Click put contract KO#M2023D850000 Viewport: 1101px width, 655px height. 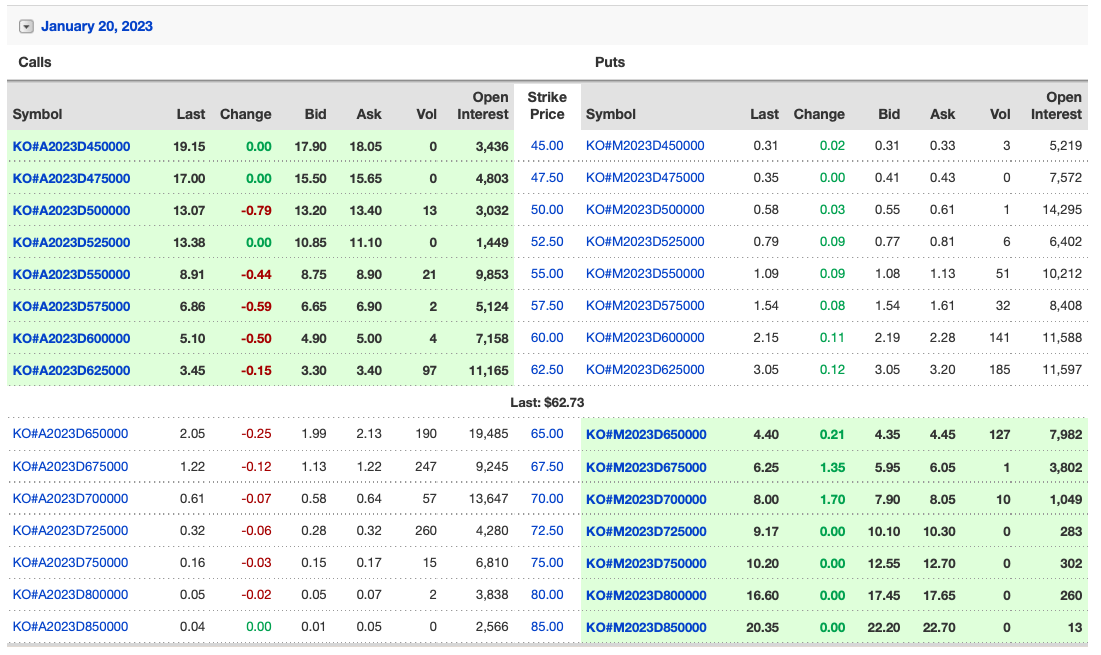coord(646,628)
